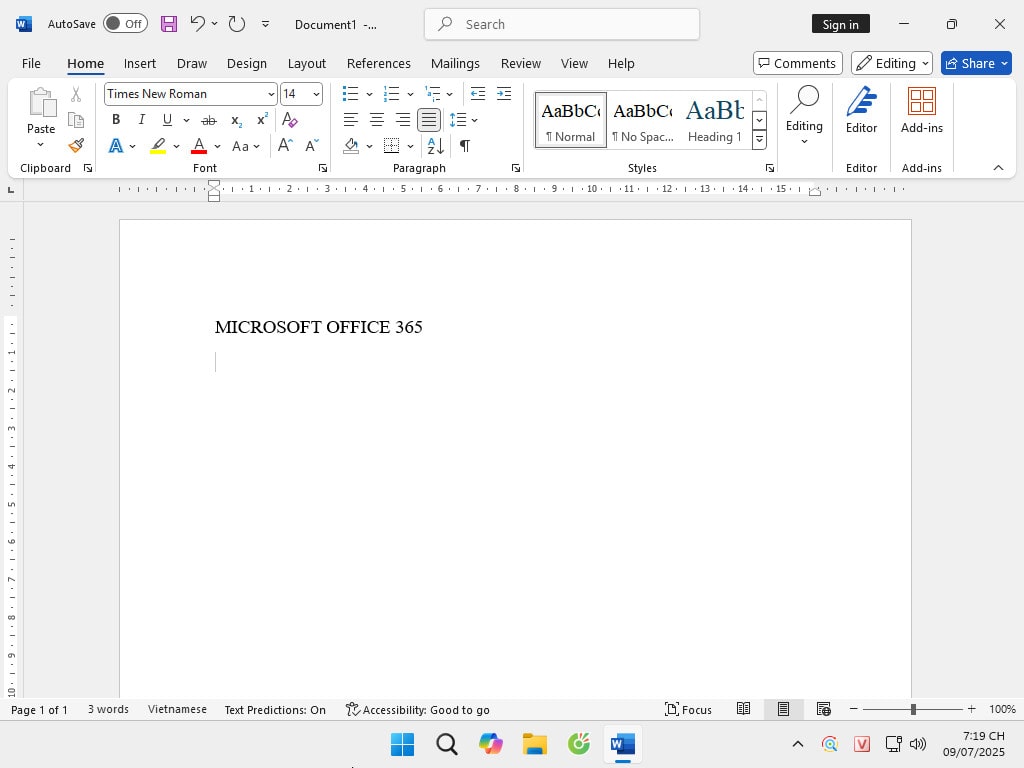Undo the last action
Image resolution: width=1024 pixels, height=768 pixels.
tap(198, 24)
